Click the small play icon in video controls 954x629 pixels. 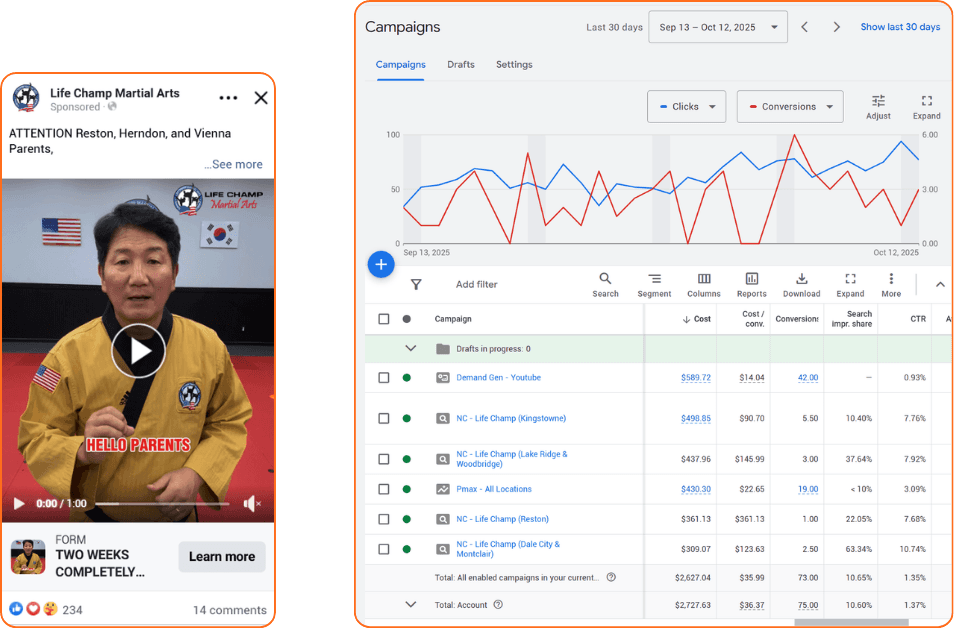(x=19, y=504)
